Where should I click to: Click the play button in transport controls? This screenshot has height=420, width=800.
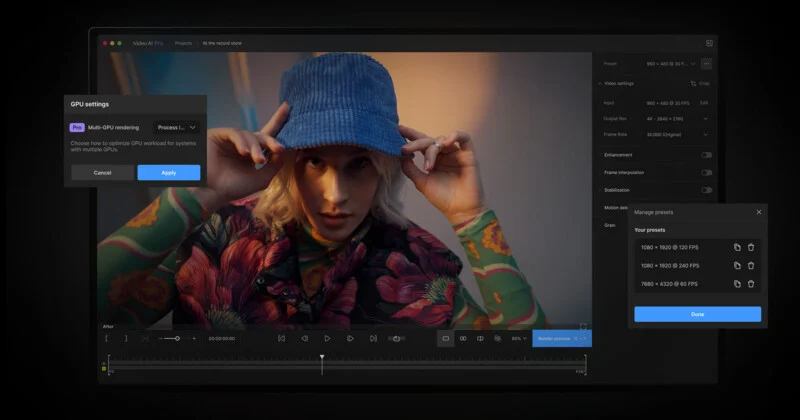(327, 338)
